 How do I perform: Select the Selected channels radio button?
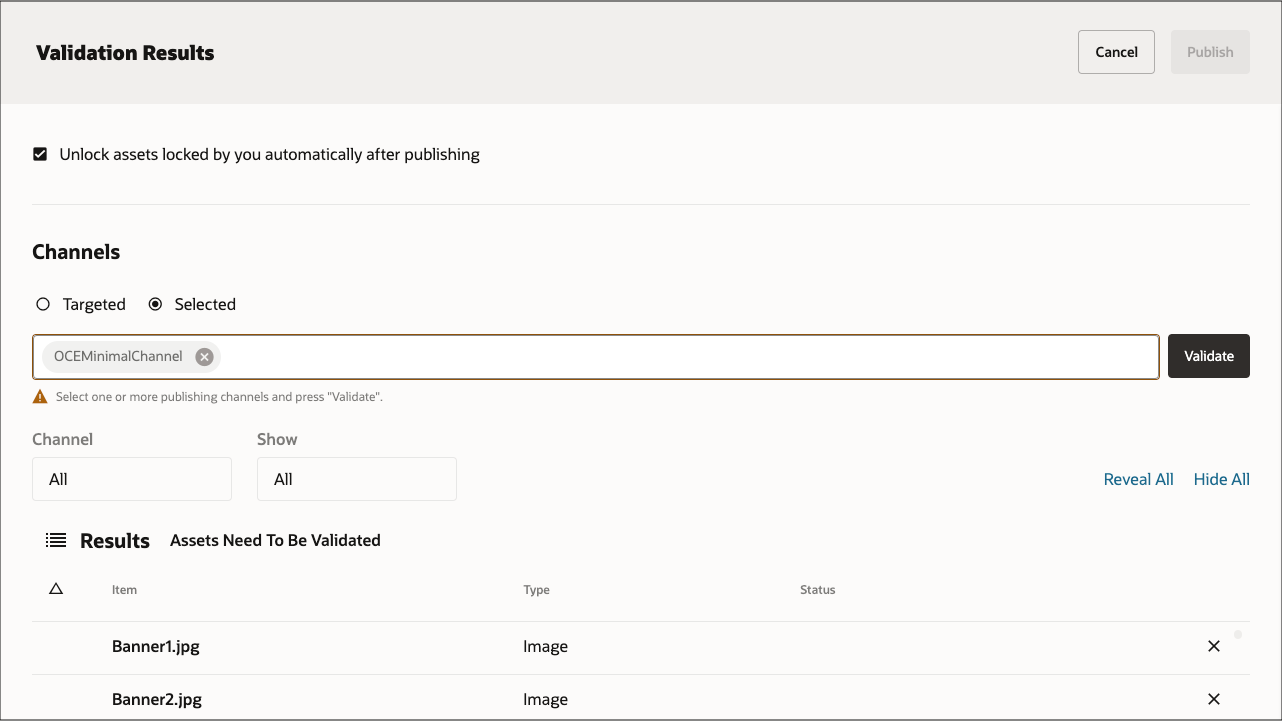coord(155,303)
